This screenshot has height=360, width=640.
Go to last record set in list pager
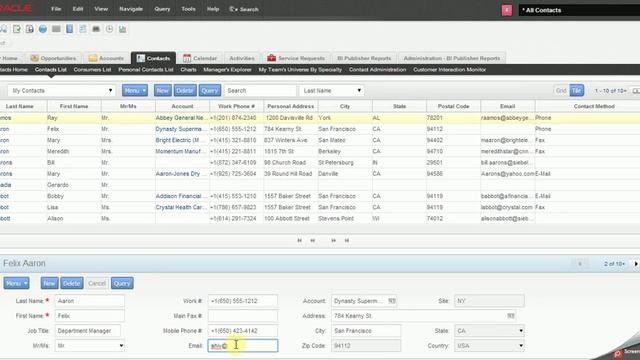coord(347,240)
